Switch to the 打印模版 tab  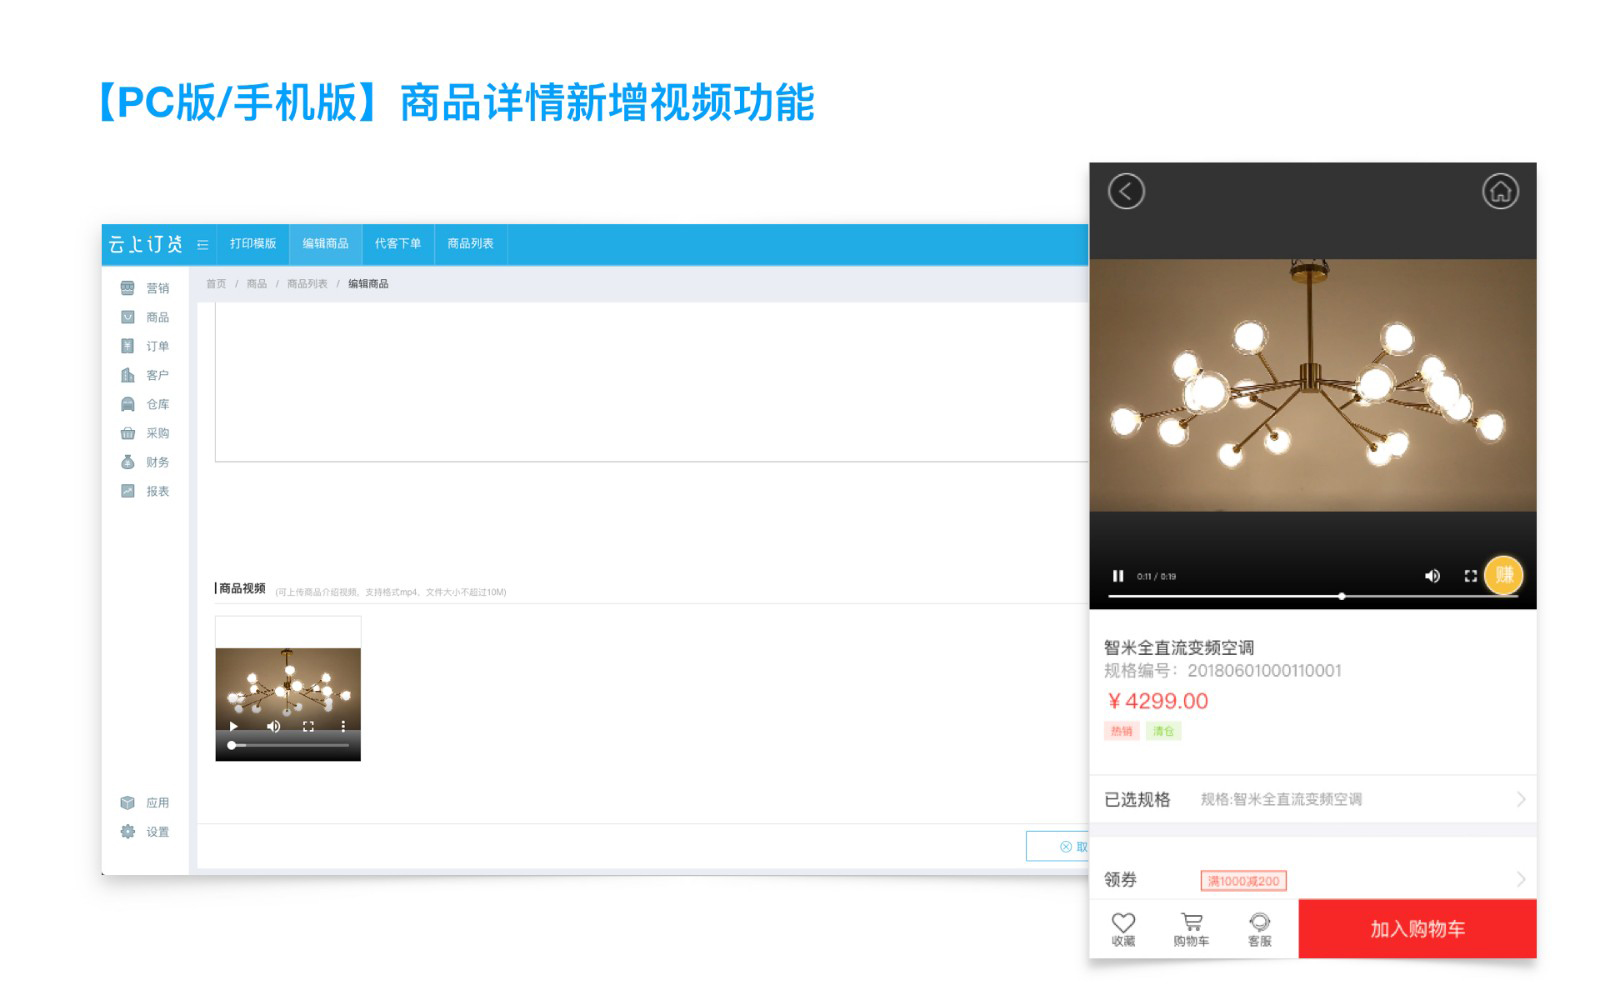(x=253, y=244)
